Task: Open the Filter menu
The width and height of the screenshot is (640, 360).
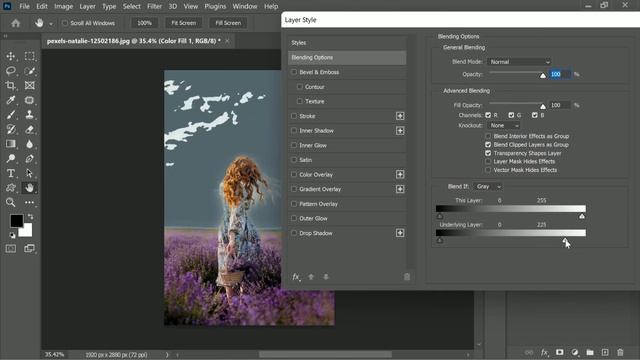Action: [x=154, y=7]
